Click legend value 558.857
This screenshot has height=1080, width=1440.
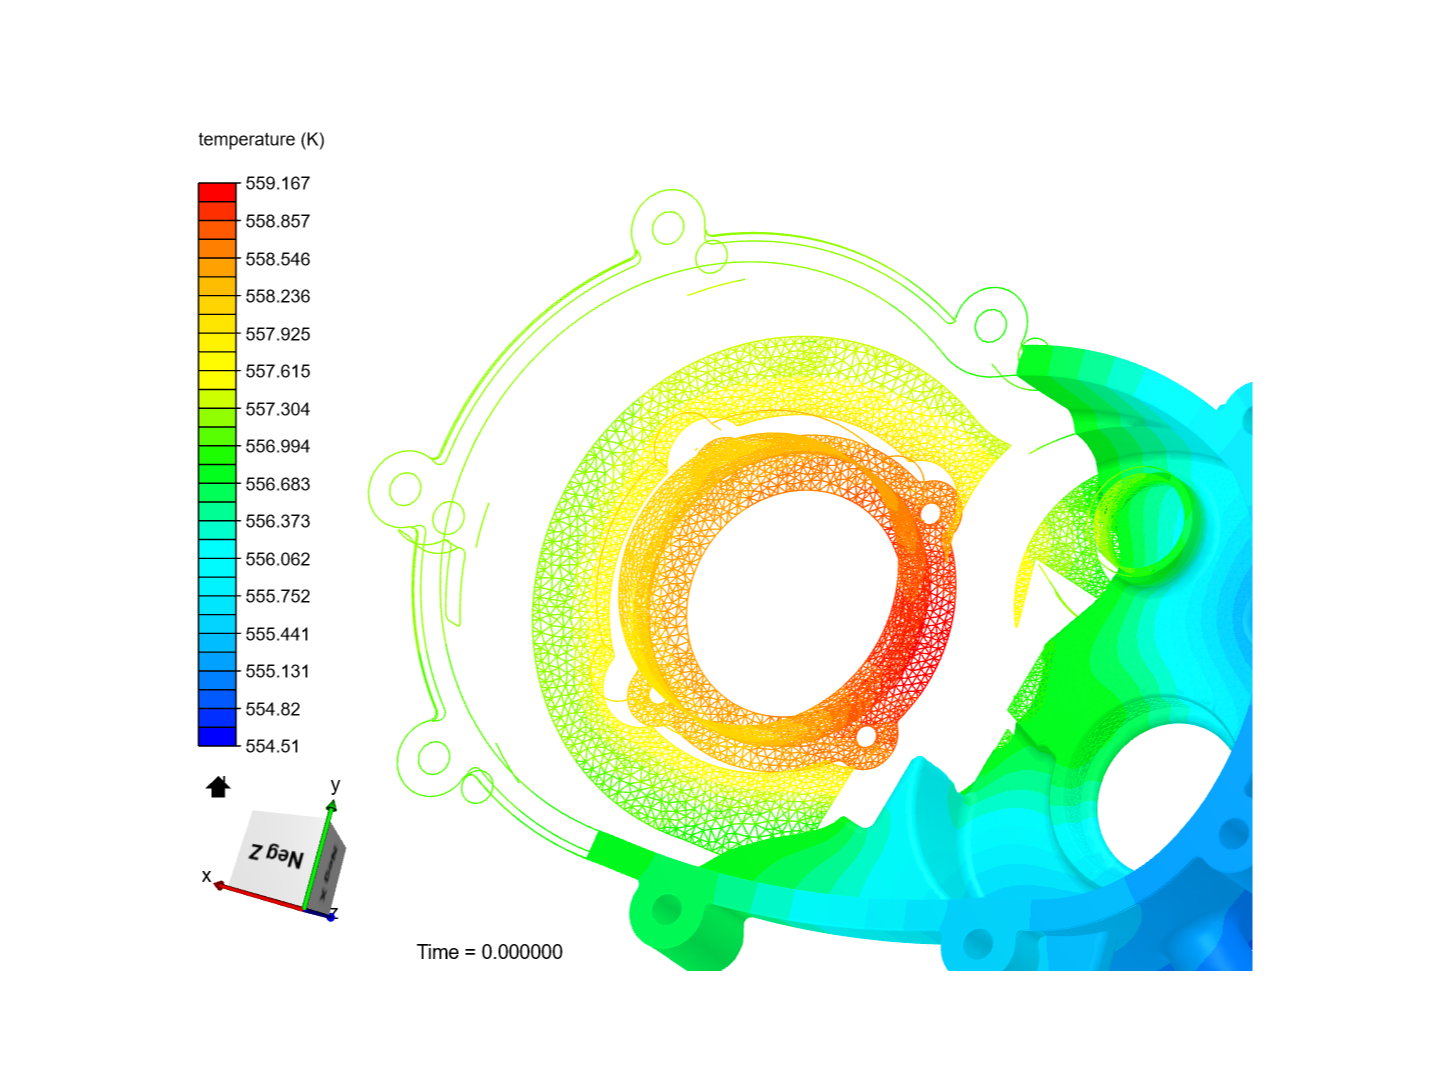coord(278,221)
